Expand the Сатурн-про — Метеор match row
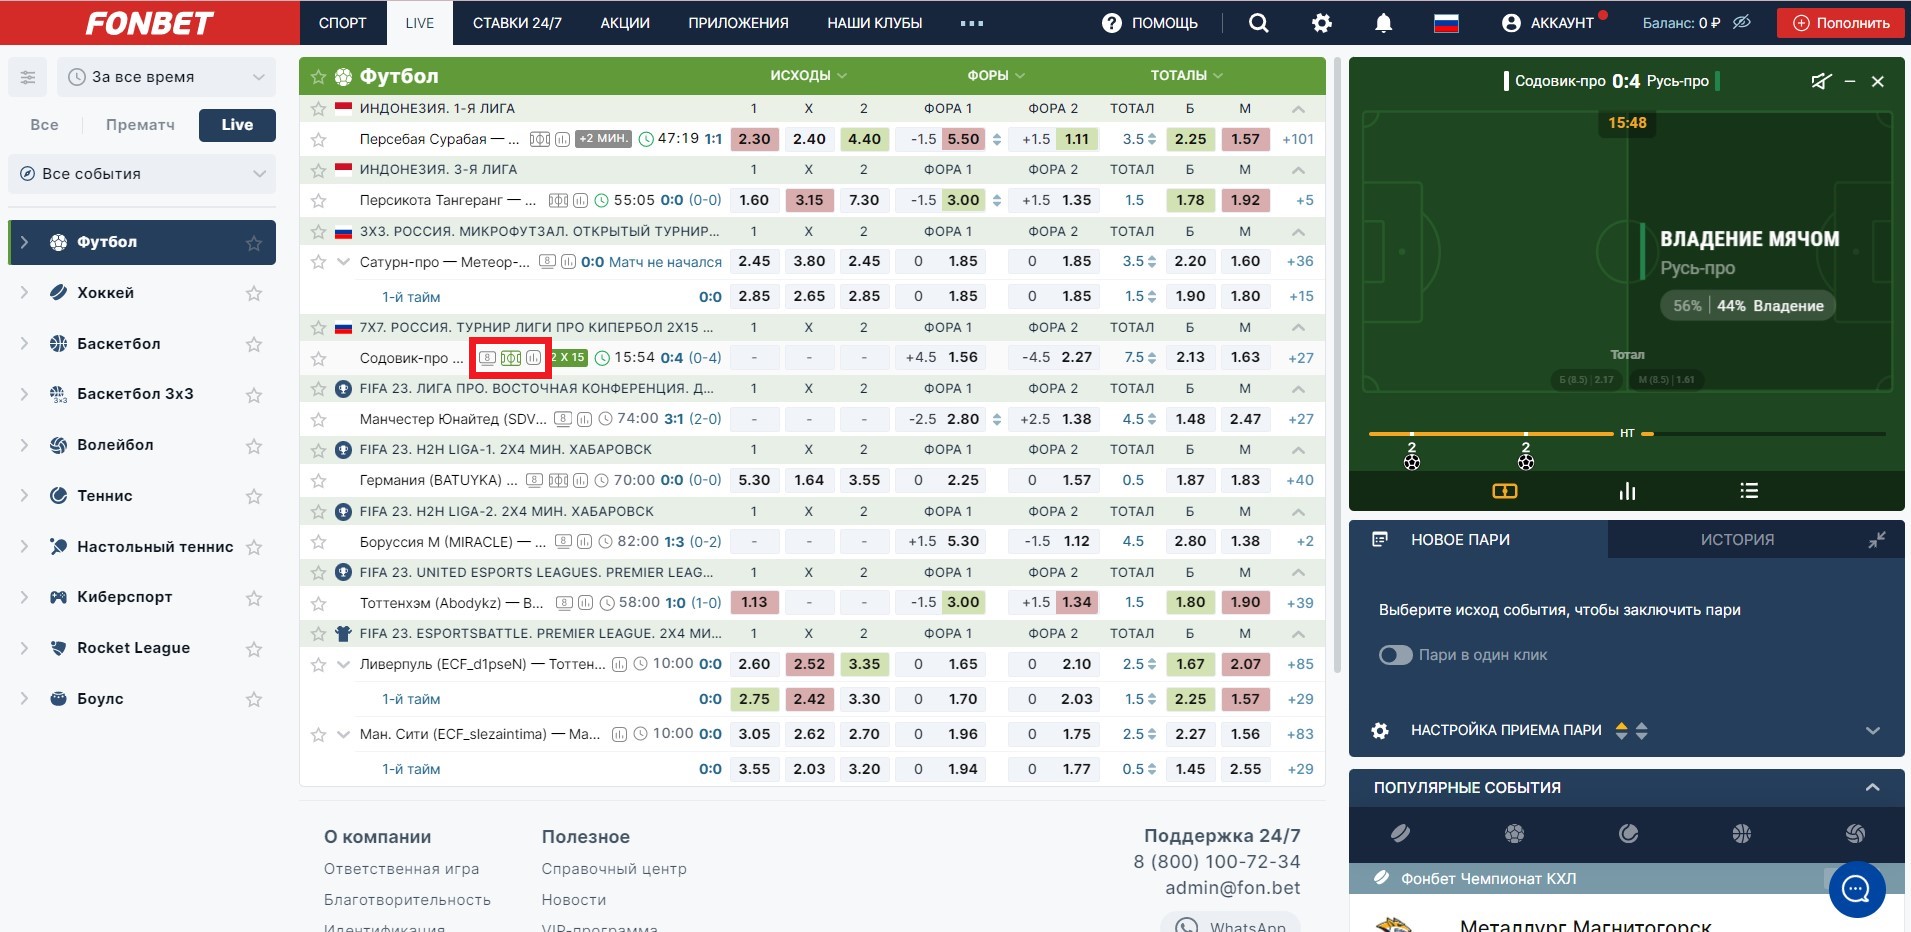The height and width of the screenshot is (932, 1911). point(344,262)
